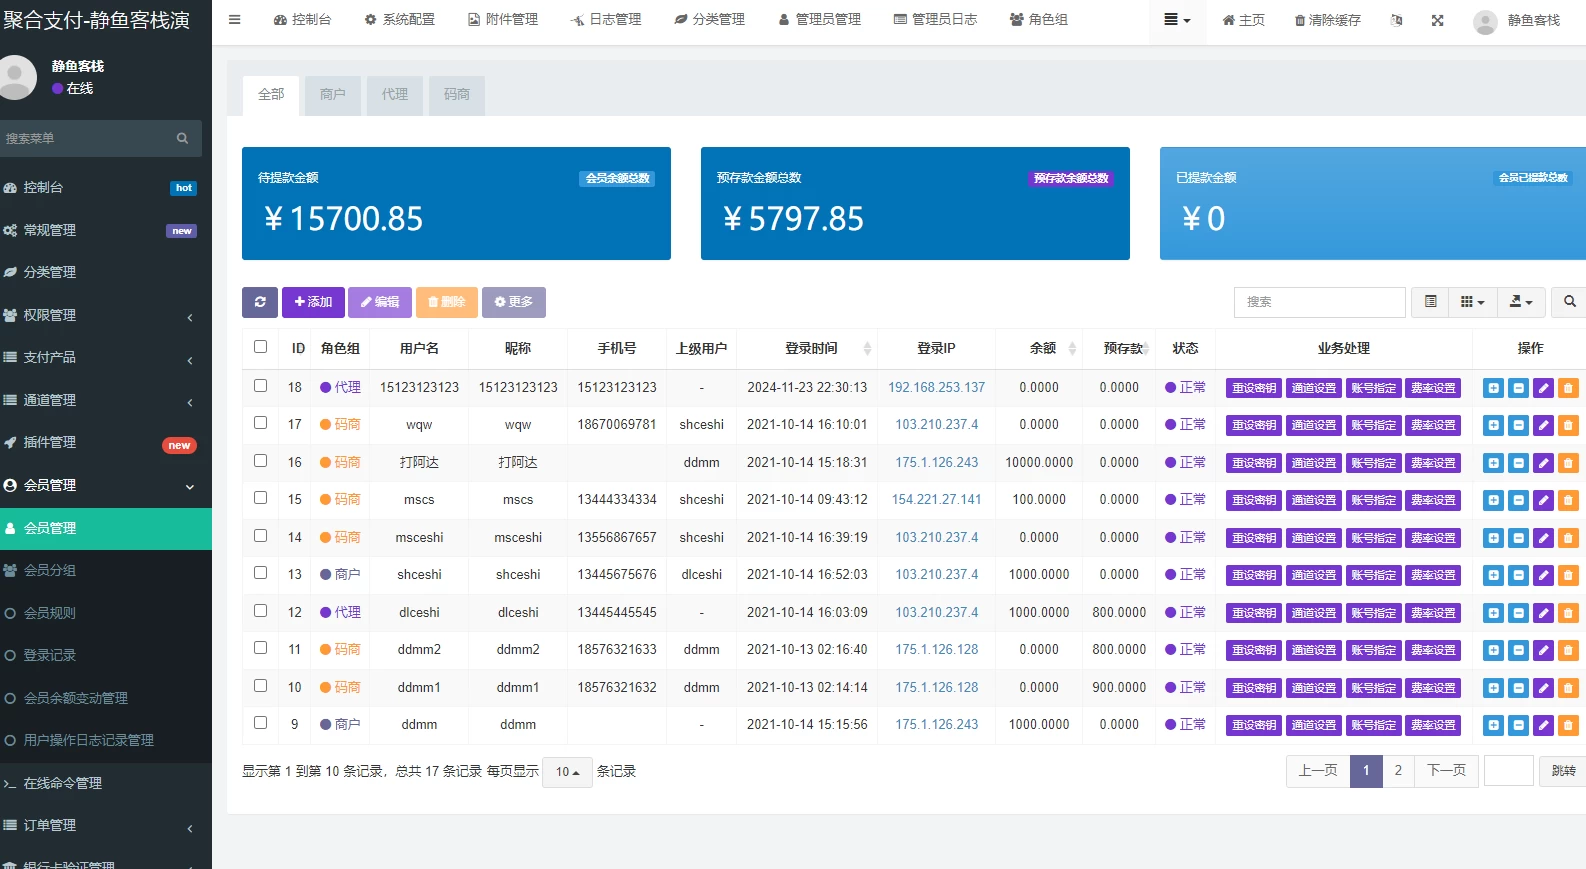Screen dimensions: 1586x869
Task: Click the table search input field
Action: pyautogui.click(x=1319, y=302)
